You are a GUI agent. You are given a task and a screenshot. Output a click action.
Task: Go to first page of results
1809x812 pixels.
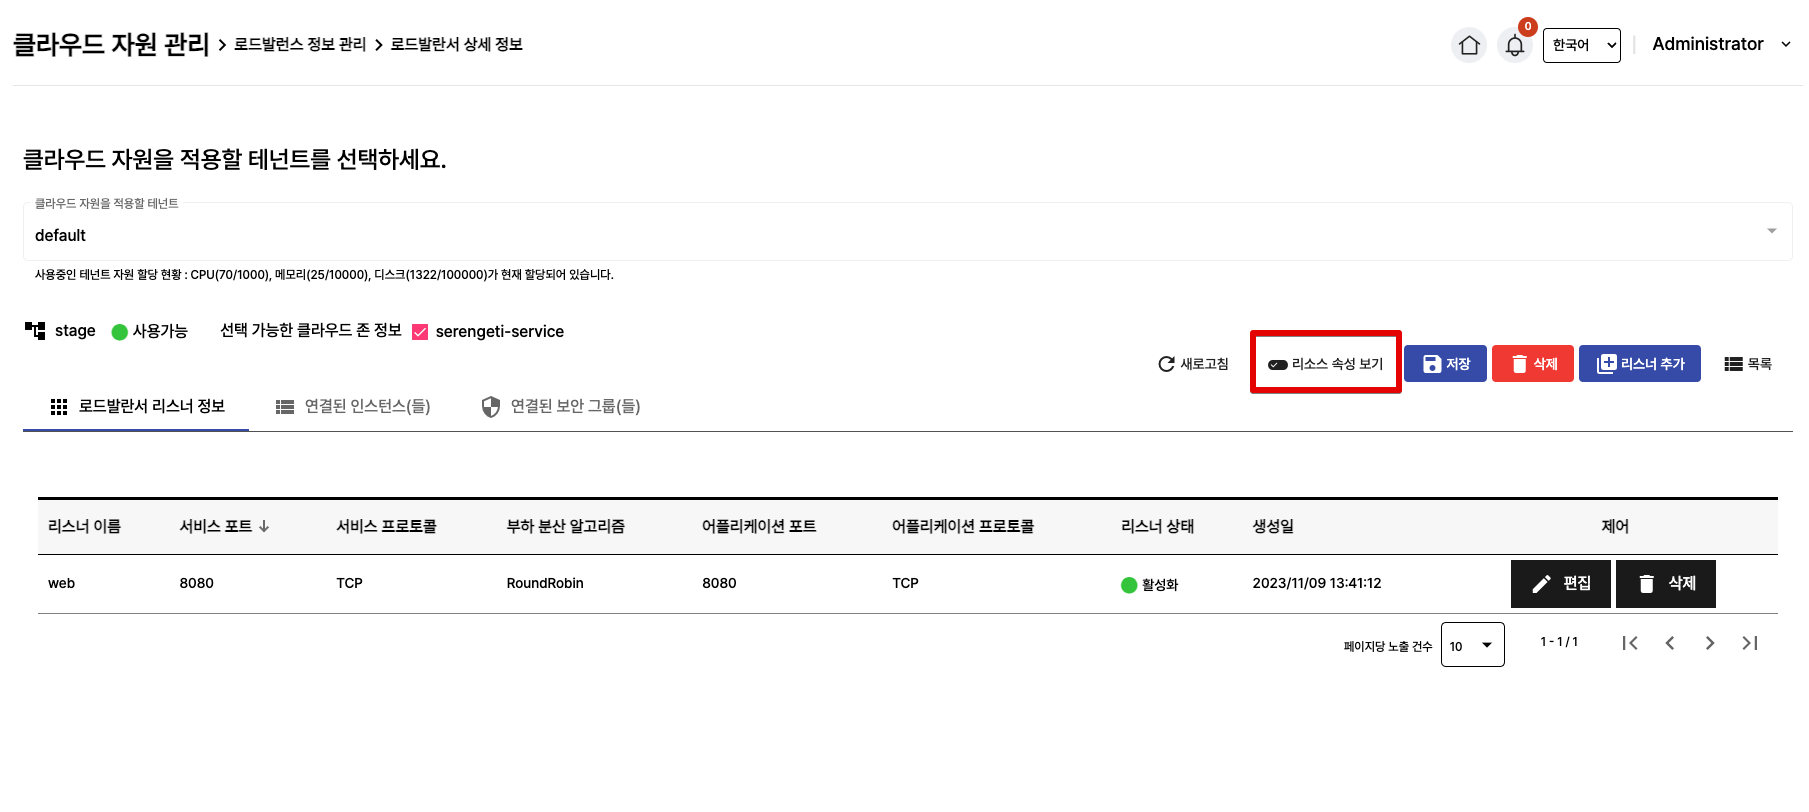pyautogui.click(x=1630, y=643)
